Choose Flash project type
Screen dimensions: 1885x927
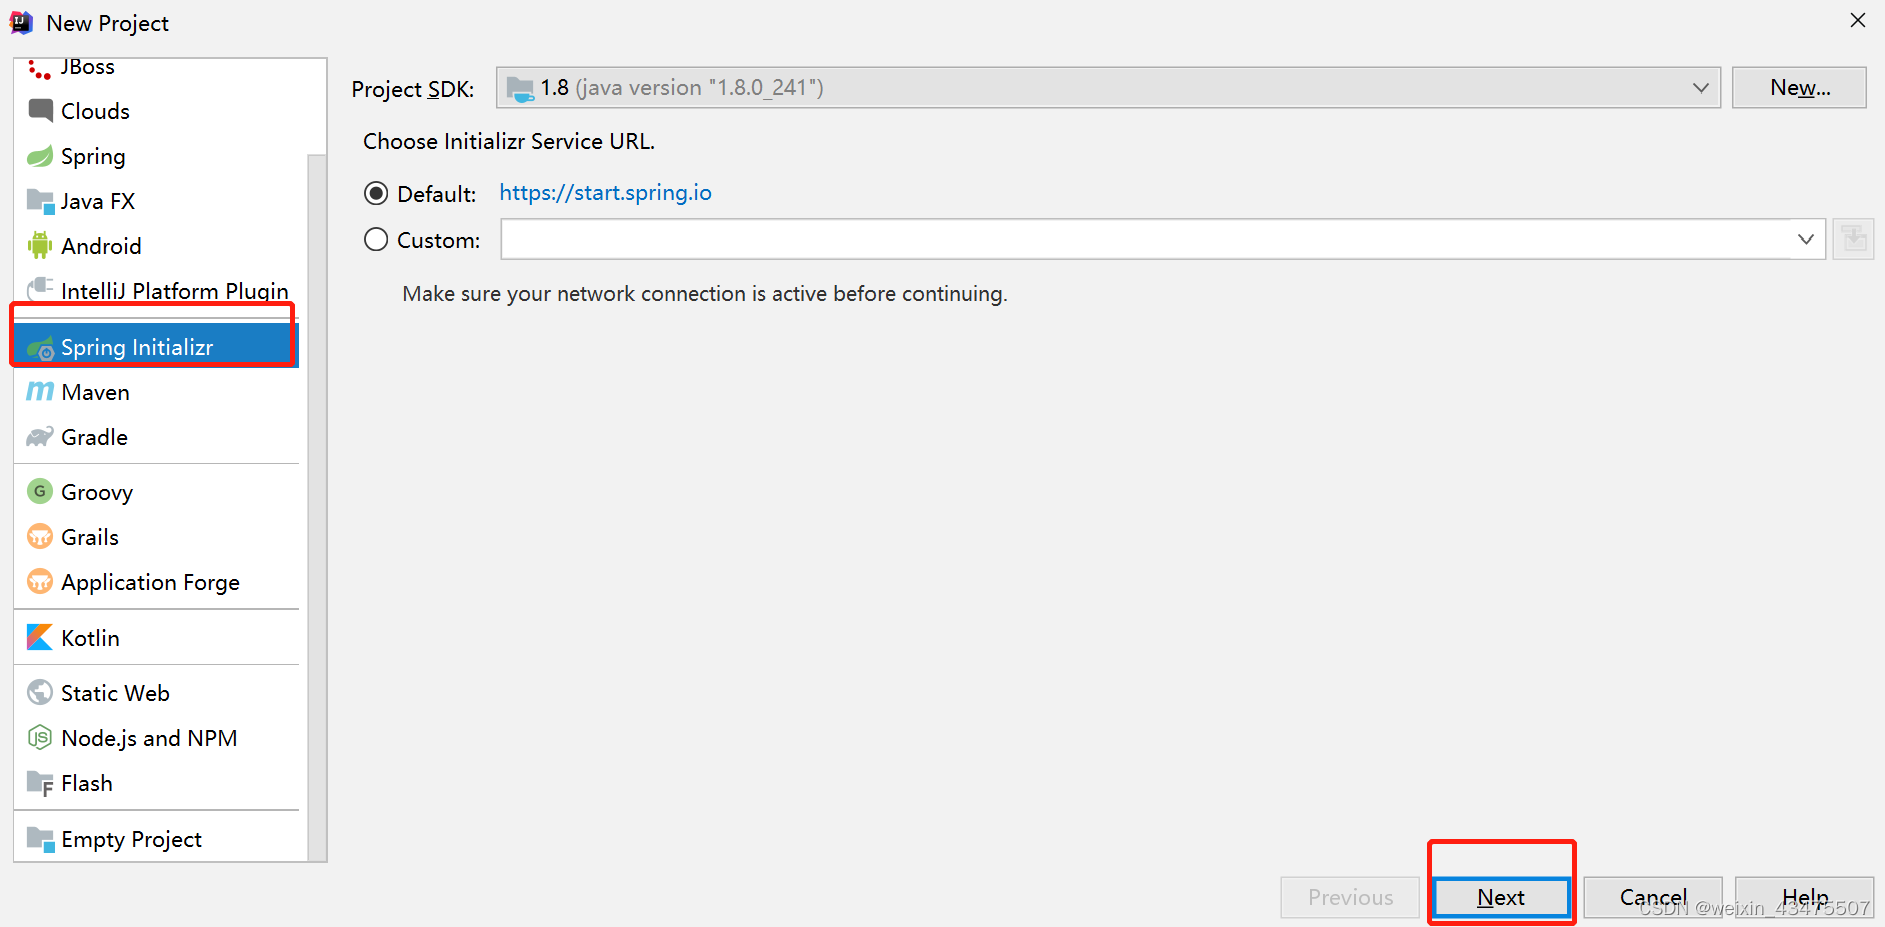(x=156, y=783)
